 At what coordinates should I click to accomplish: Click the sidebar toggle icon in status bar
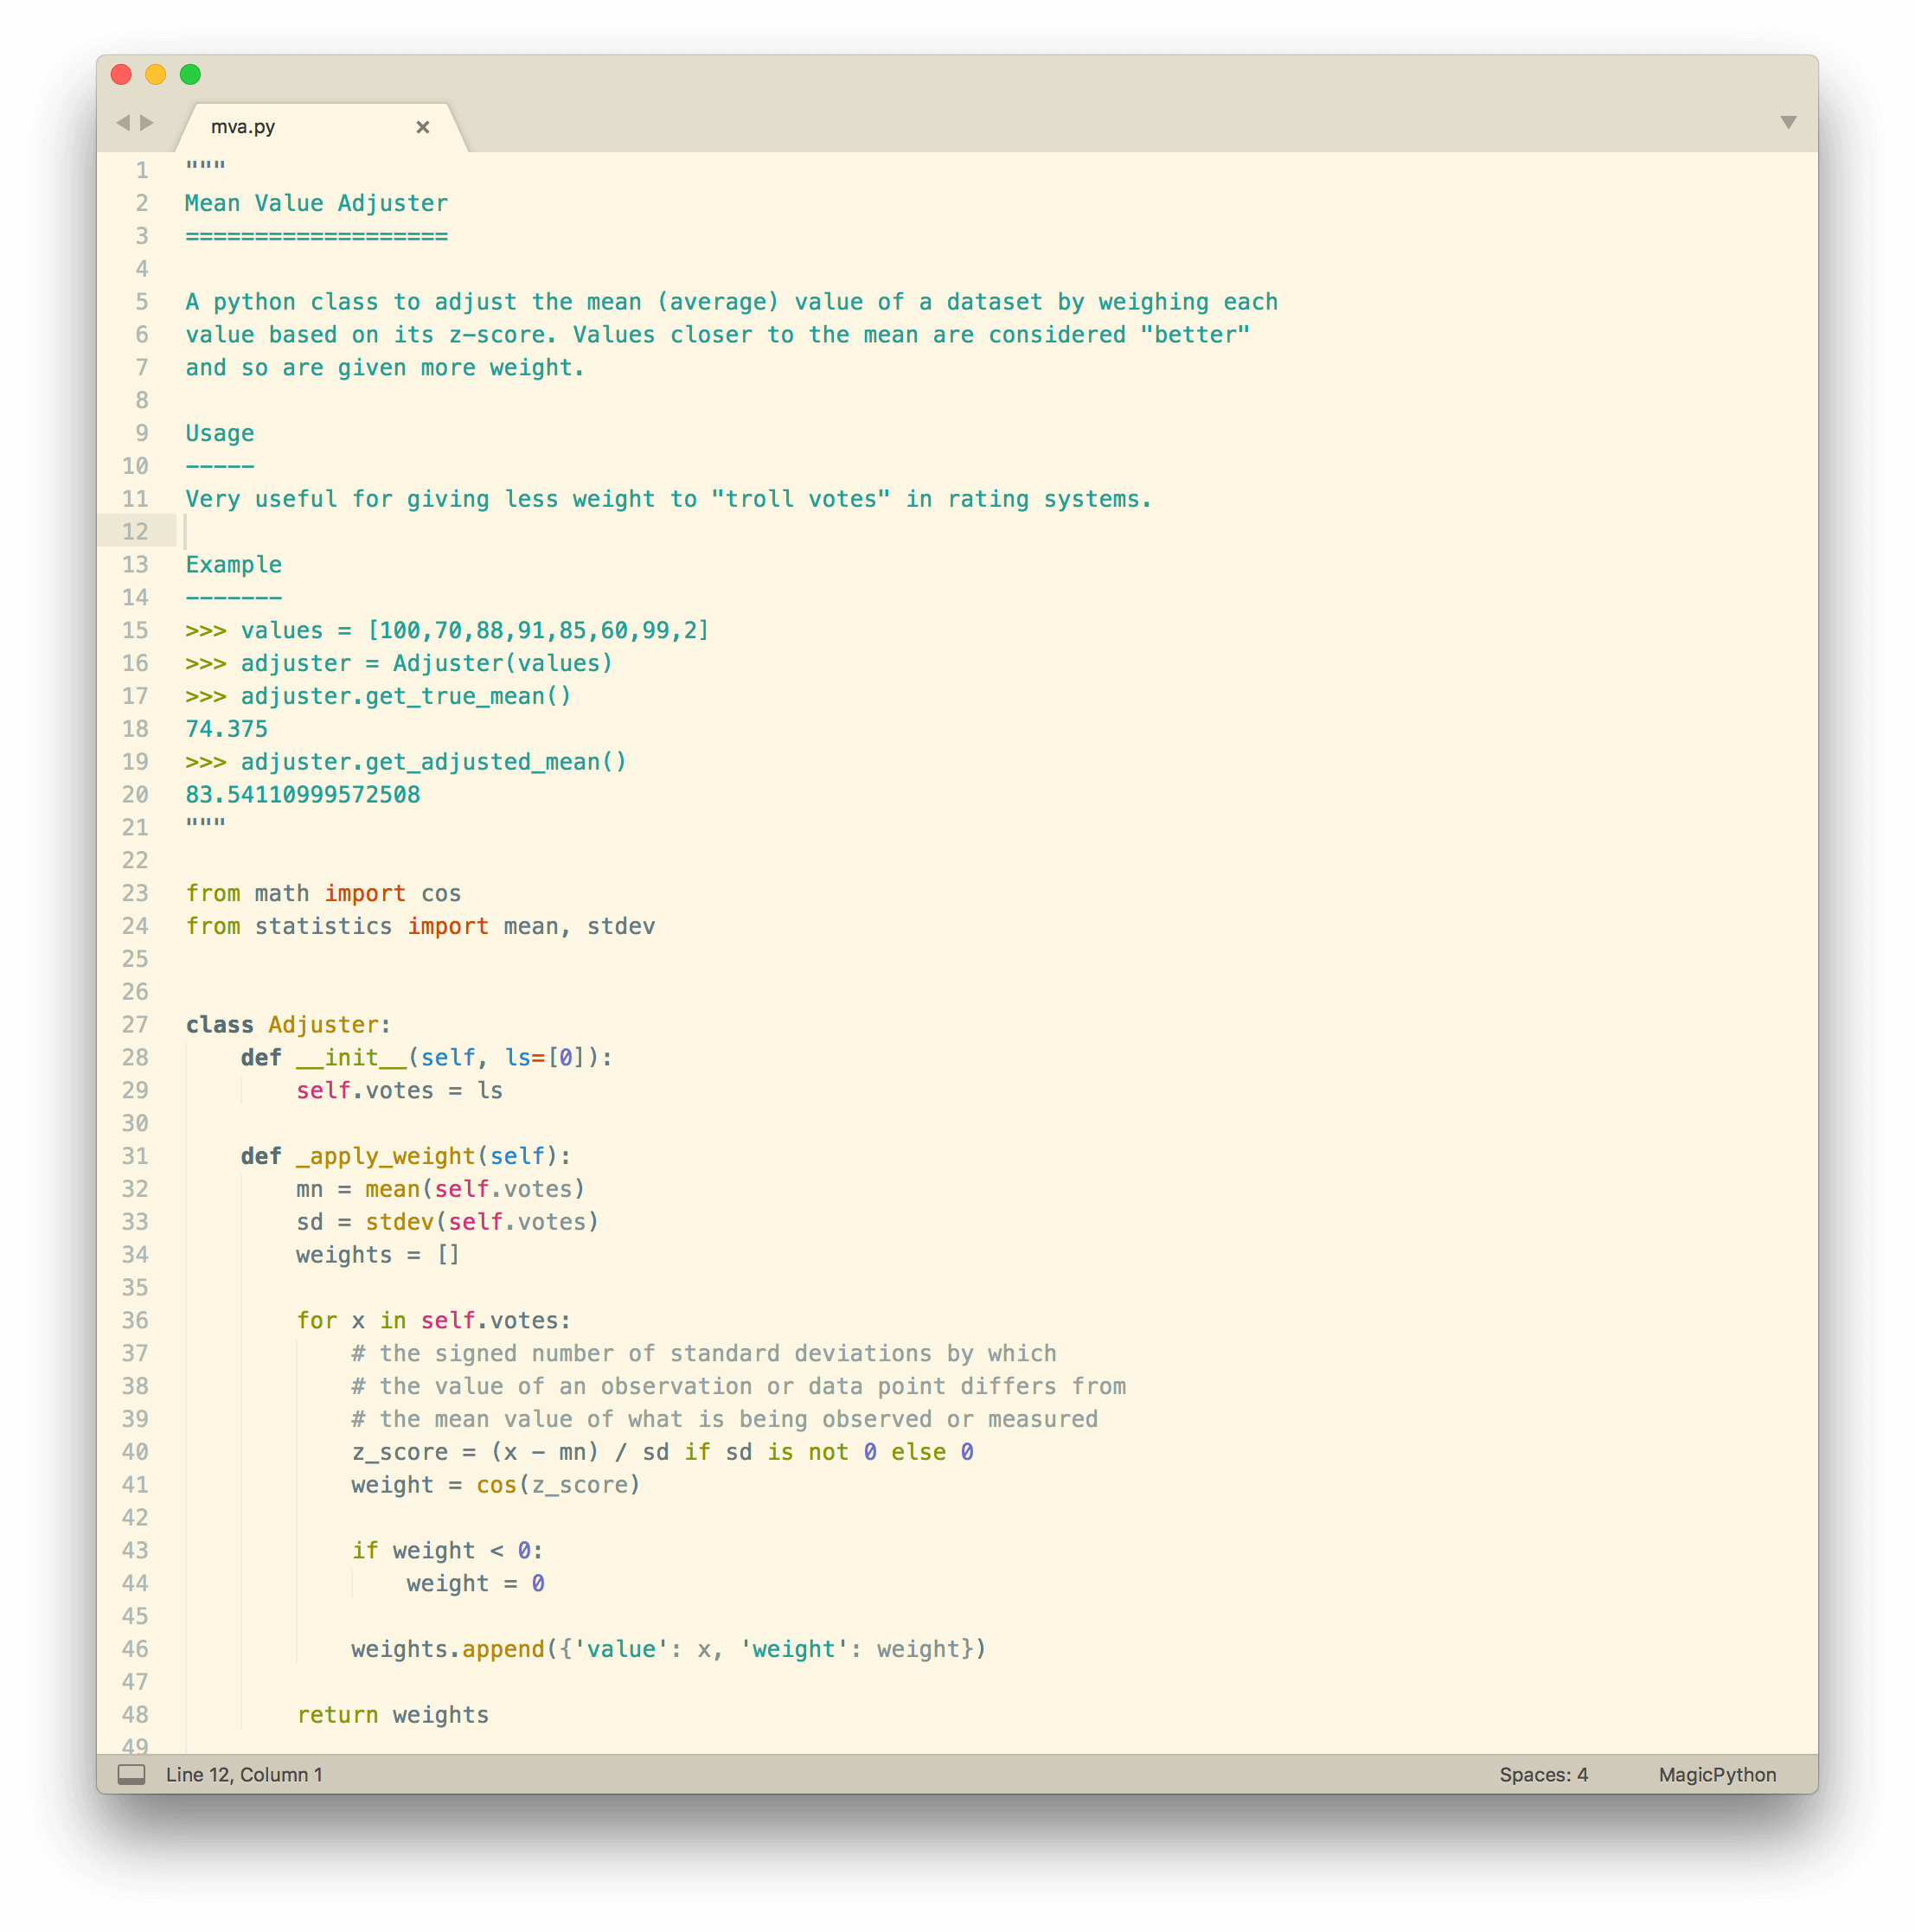(131, 1774)
